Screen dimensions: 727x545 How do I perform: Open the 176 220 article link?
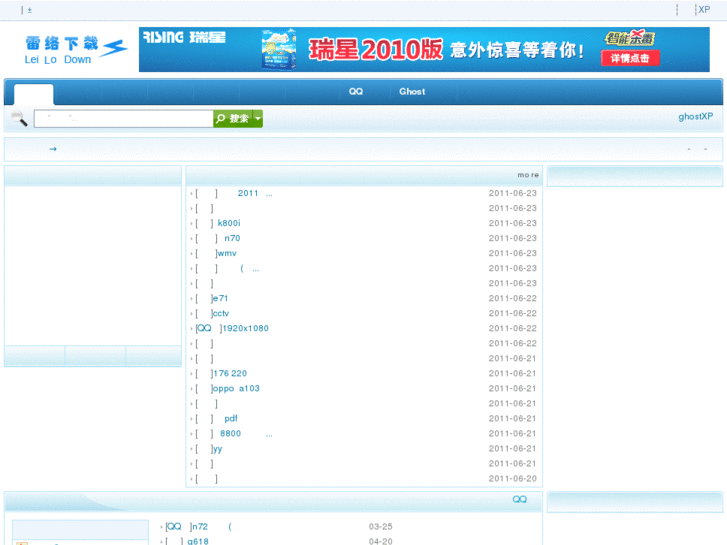pos(230,373)
